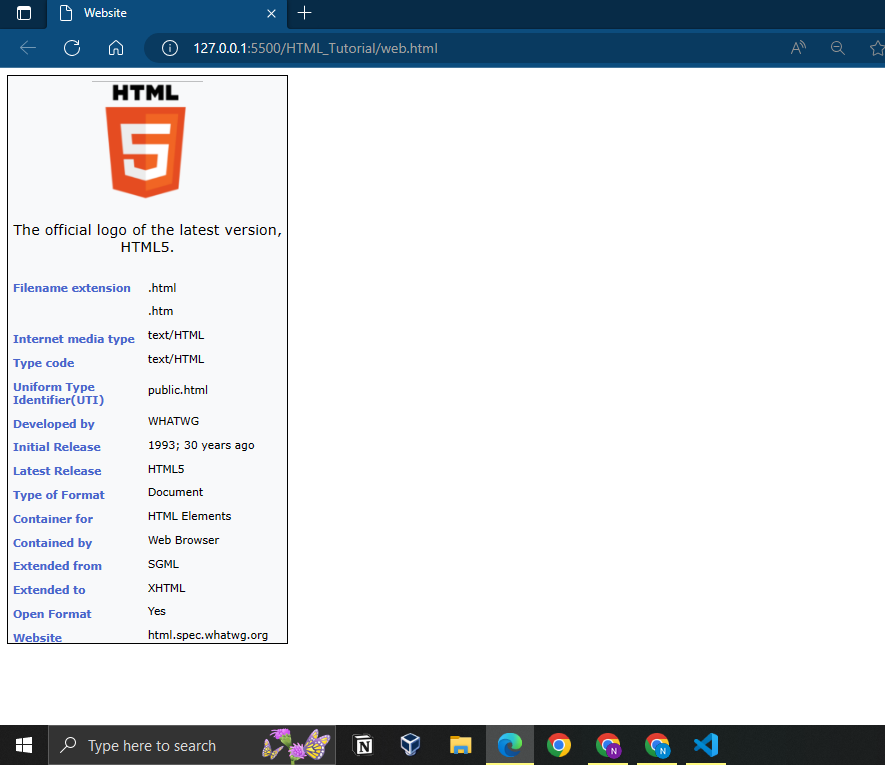
Task: Click text/HTML next to Internet media type
Action: point(176,335)
